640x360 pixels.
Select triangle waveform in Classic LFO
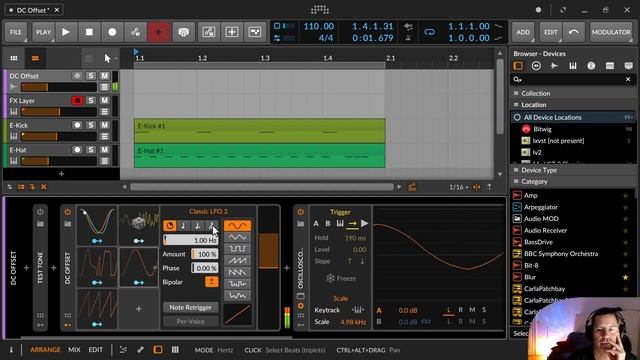(237, 237)
